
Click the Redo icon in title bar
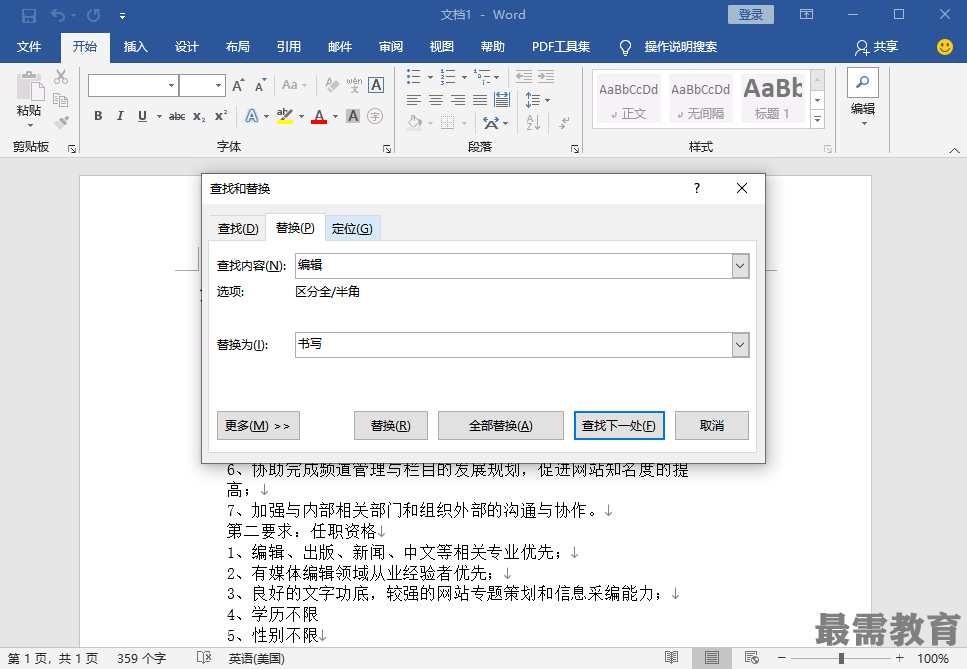point(94,15)
